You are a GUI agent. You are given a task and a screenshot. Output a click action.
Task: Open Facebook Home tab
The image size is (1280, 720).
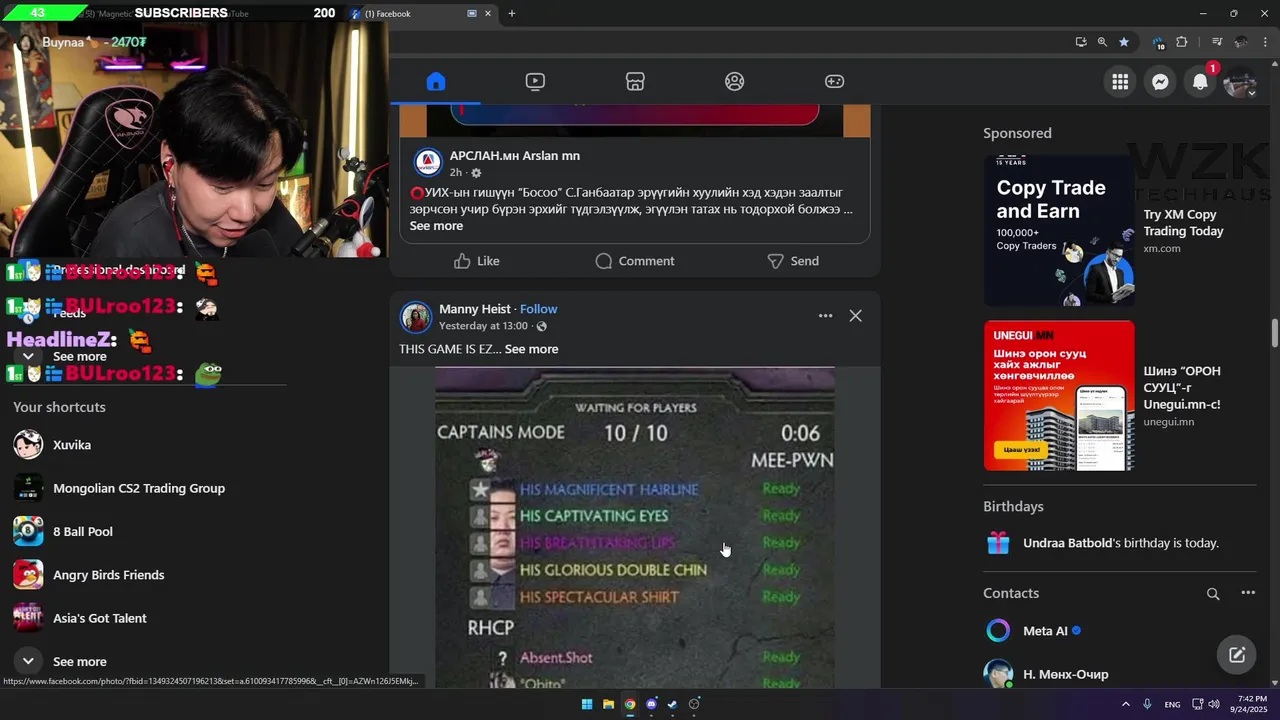point(435,82)
